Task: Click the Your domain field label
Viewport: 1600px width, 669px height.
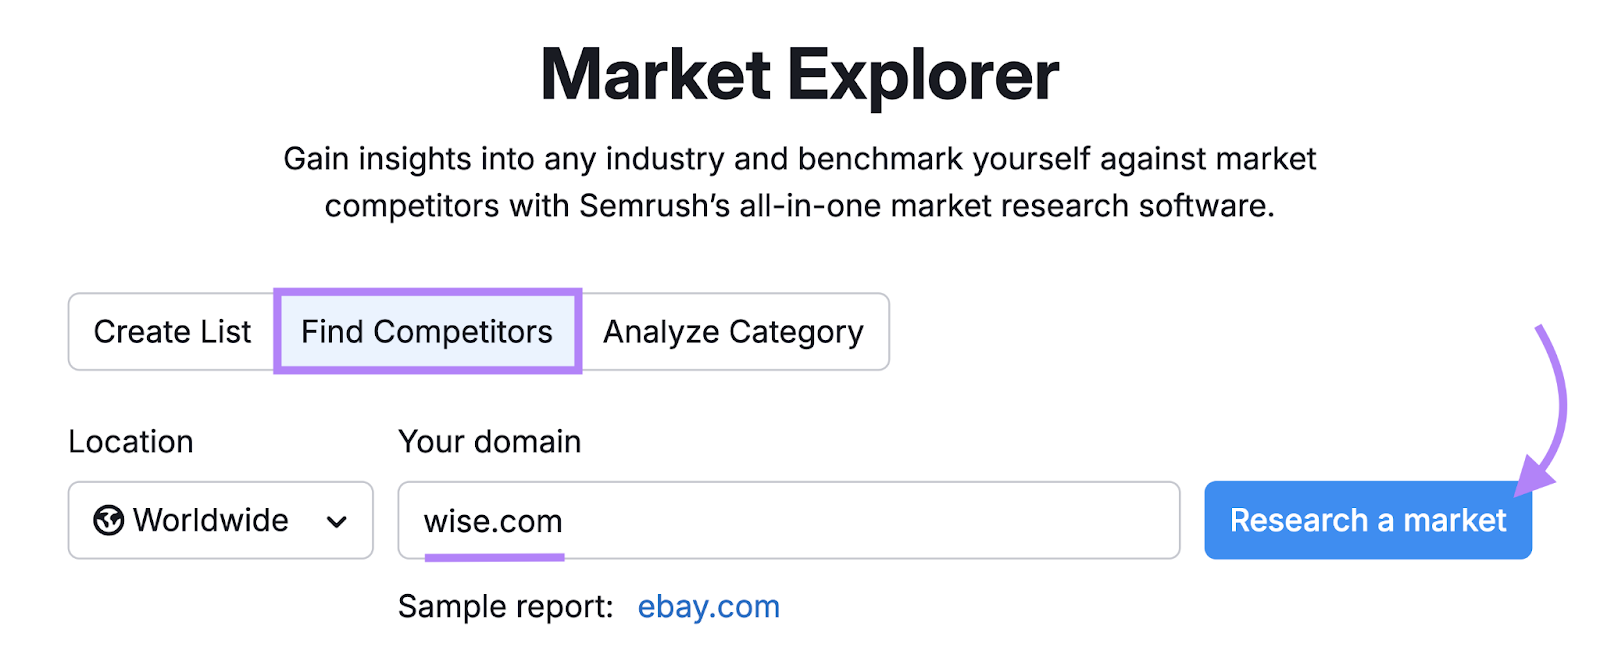Action: (489, 441)
